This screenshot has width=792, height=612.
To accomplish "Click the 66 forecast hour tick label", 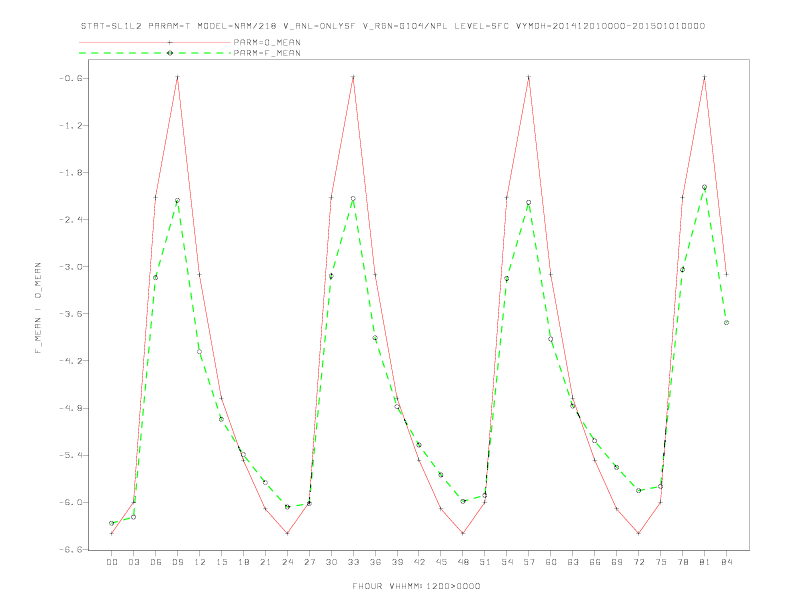I will point(595,562).
